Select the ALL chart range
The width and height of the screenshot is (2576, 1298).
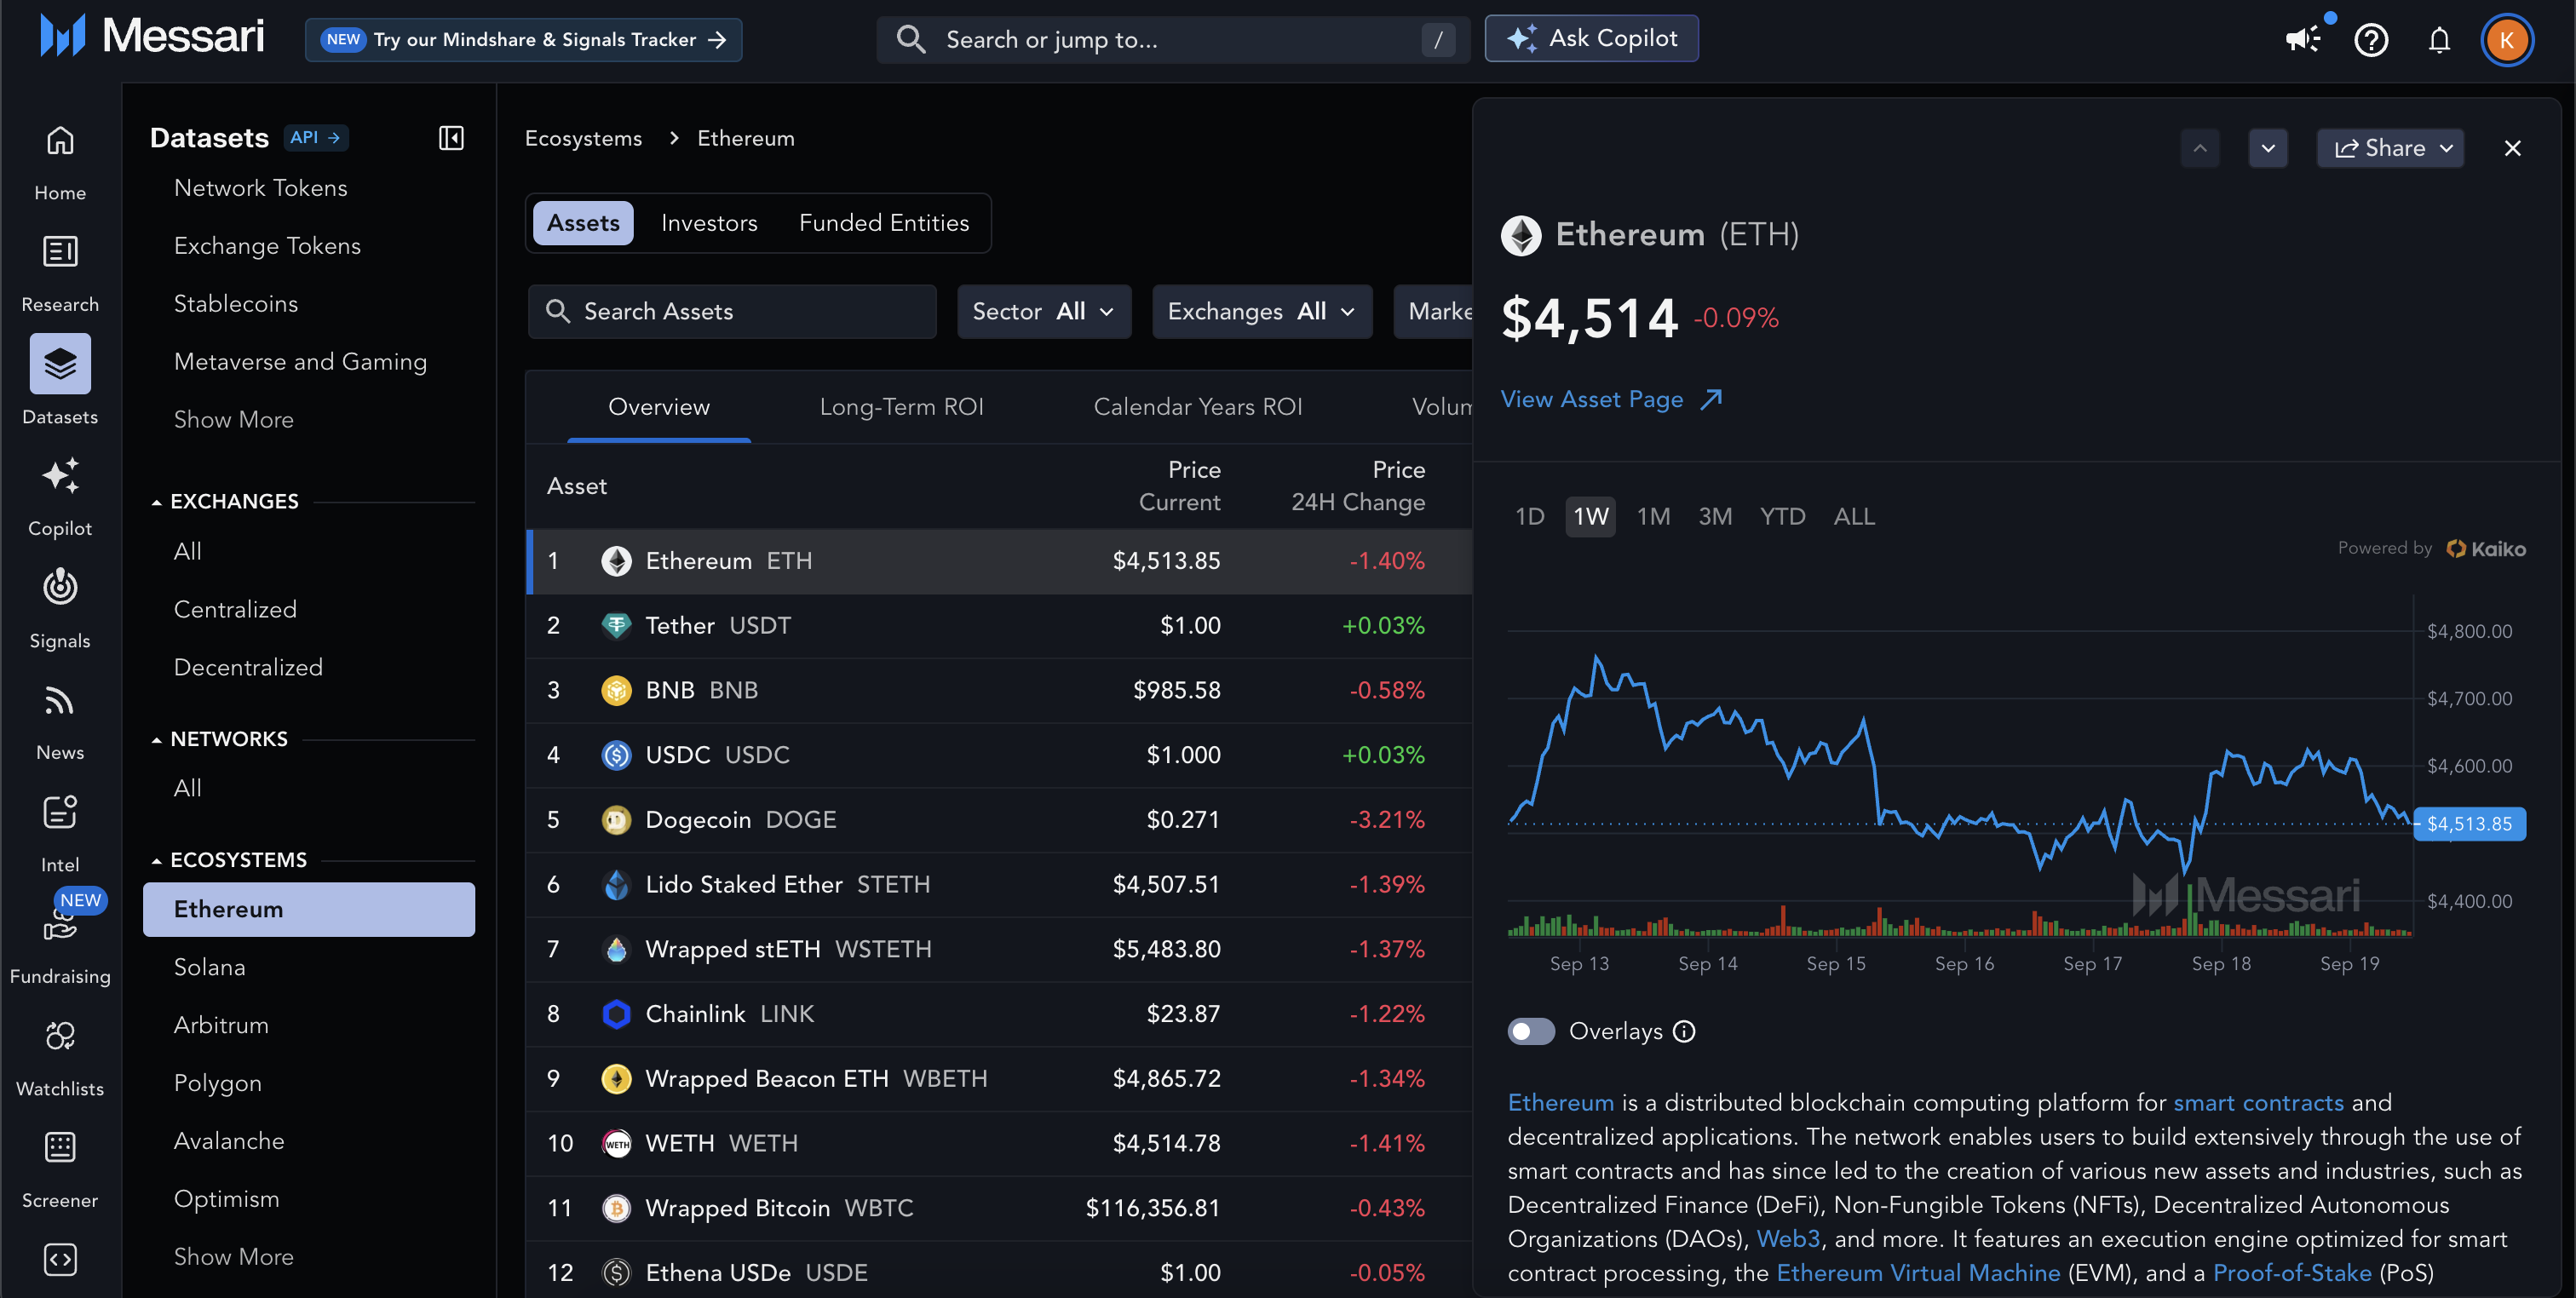coord(1853,516)
